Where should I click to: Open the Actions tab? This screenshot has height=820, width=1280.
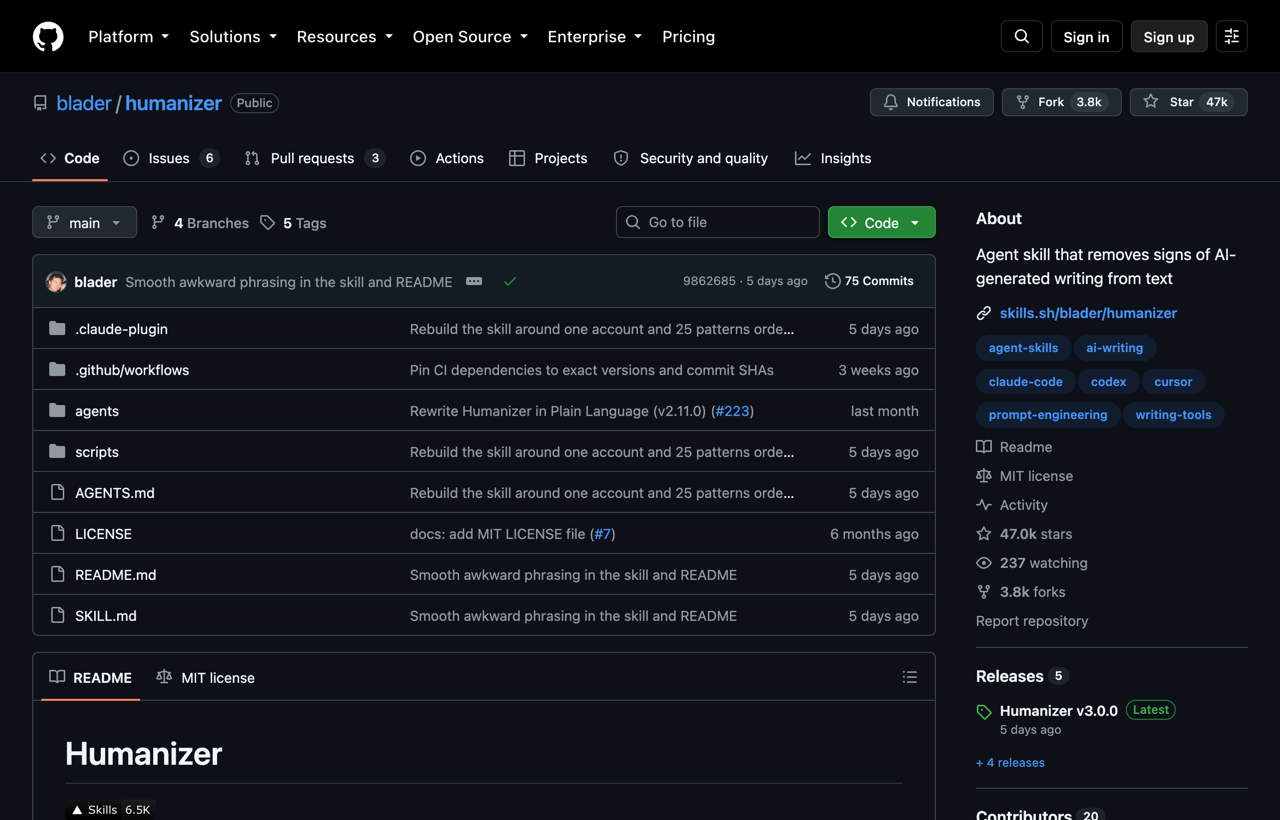[x=447, y=158]
